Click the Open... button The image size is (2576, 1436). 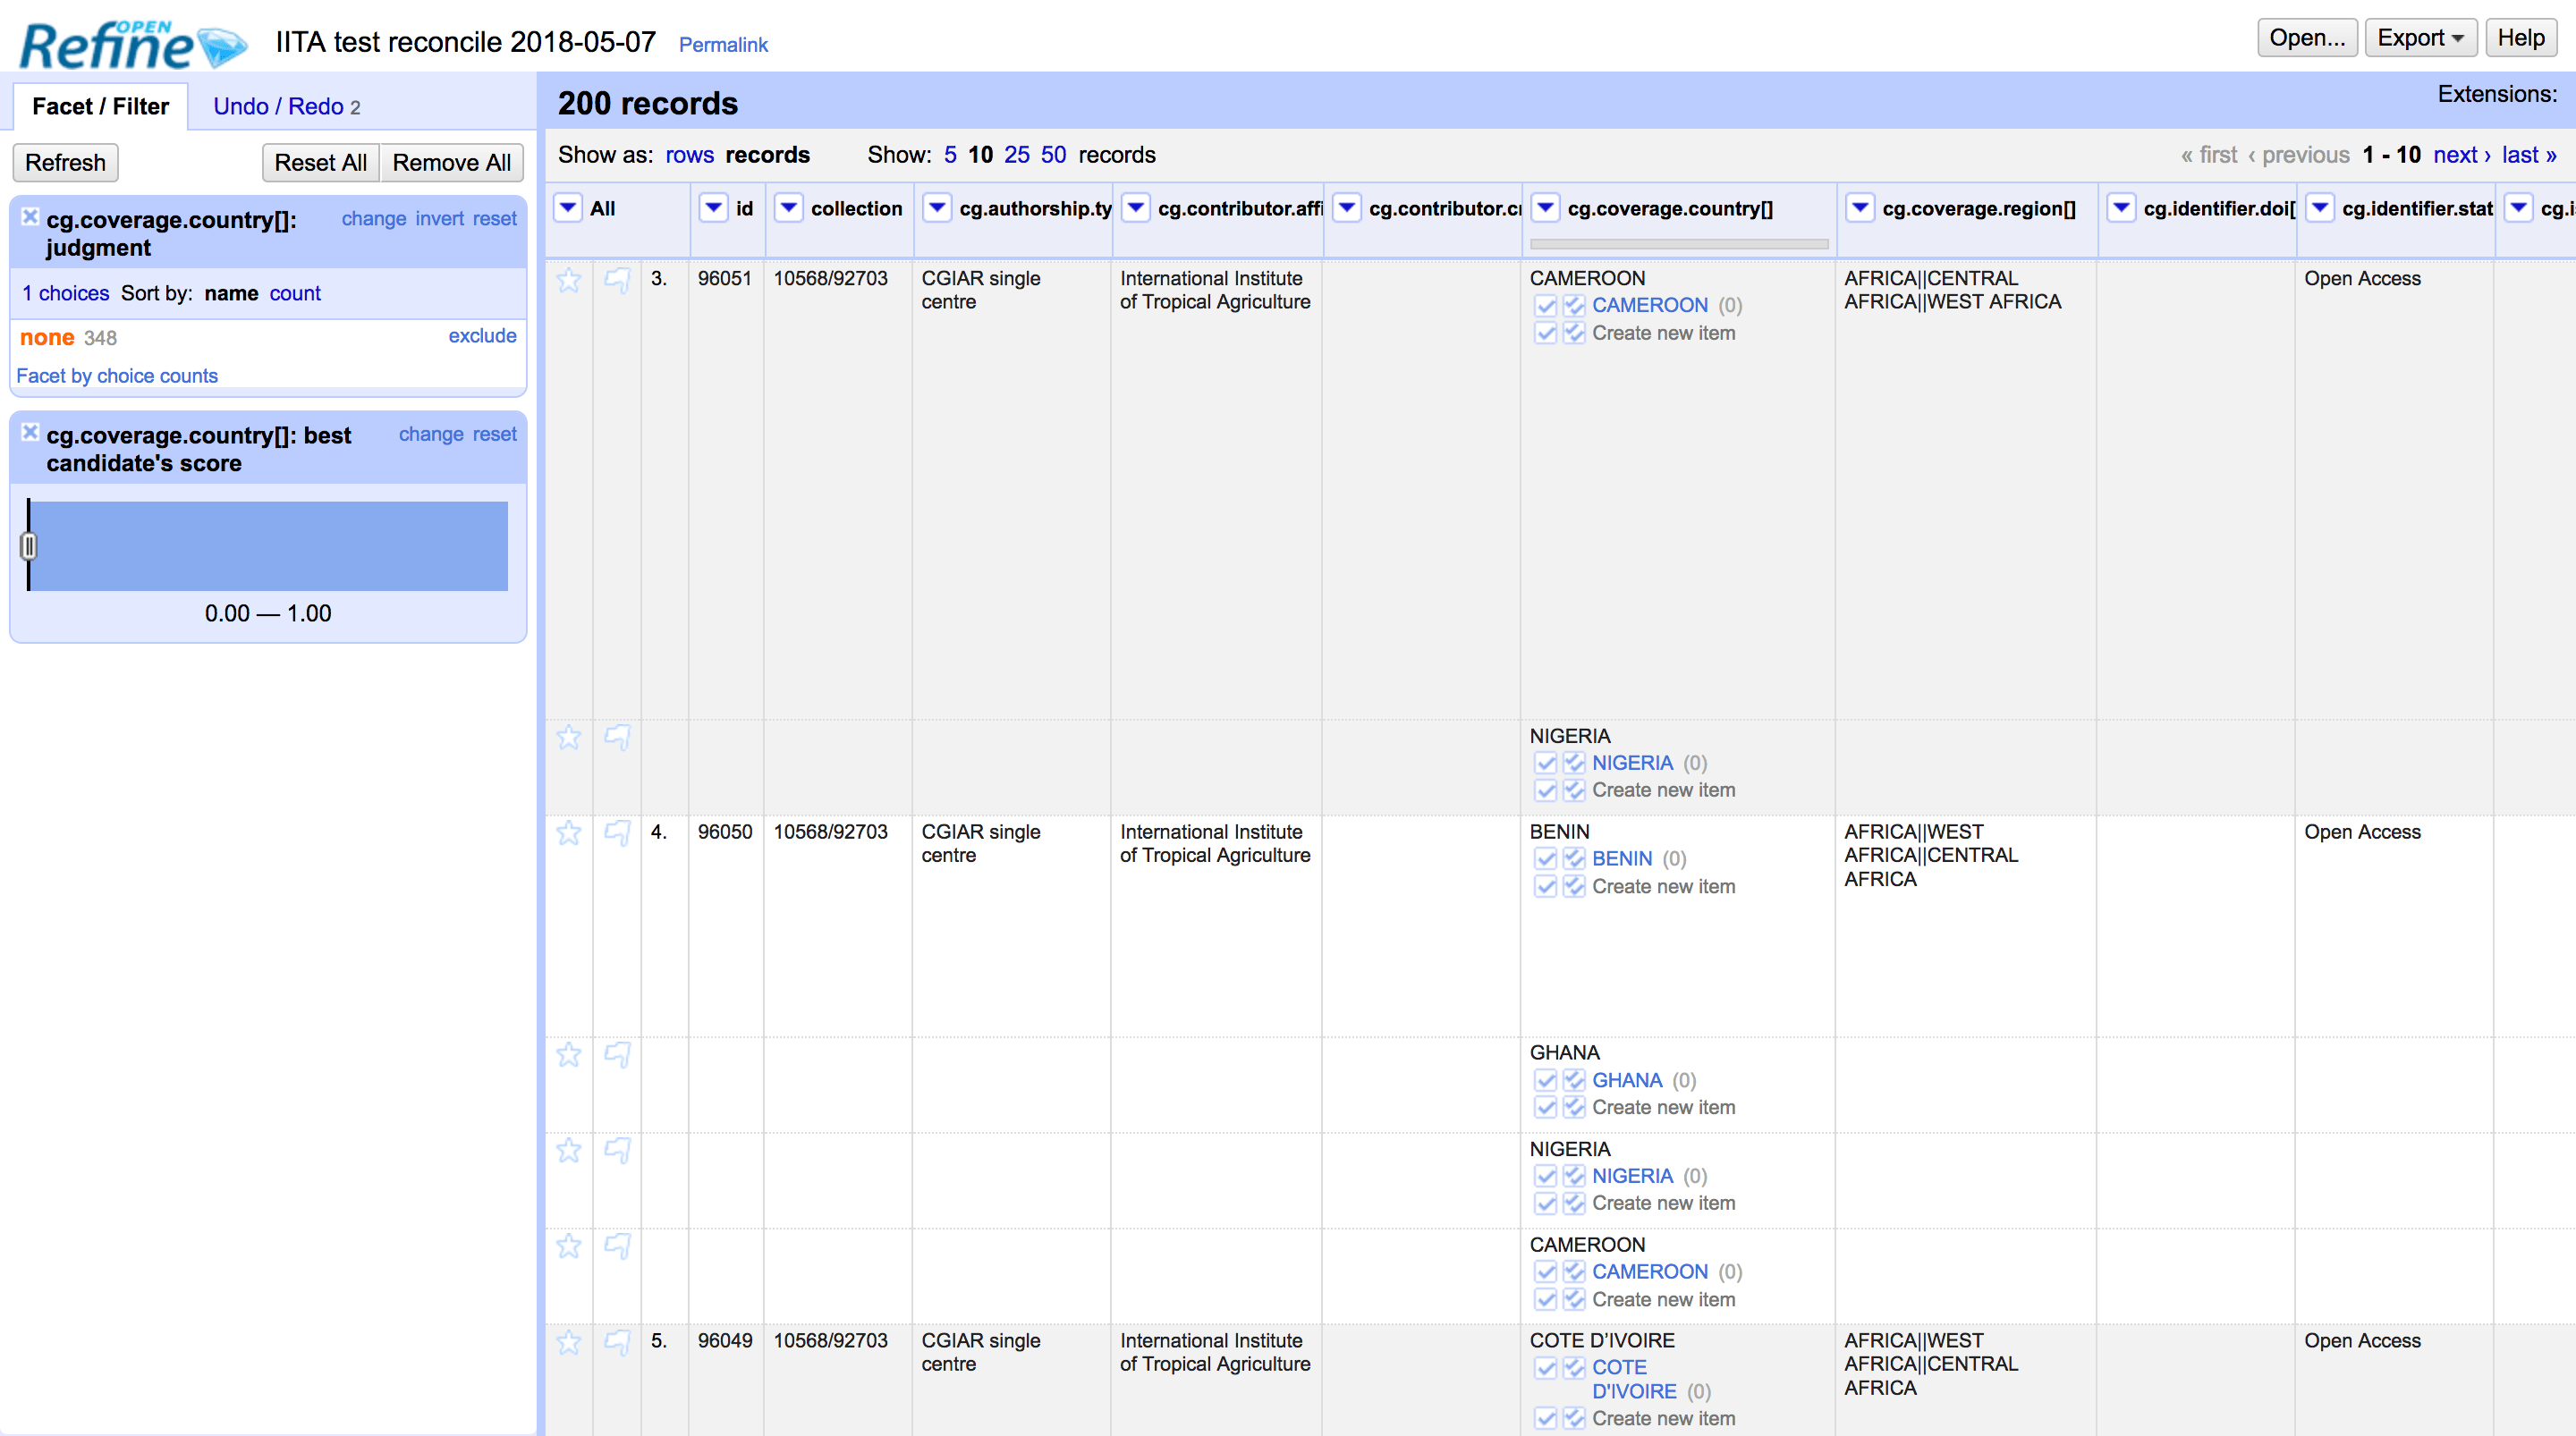click(2307, 38)
